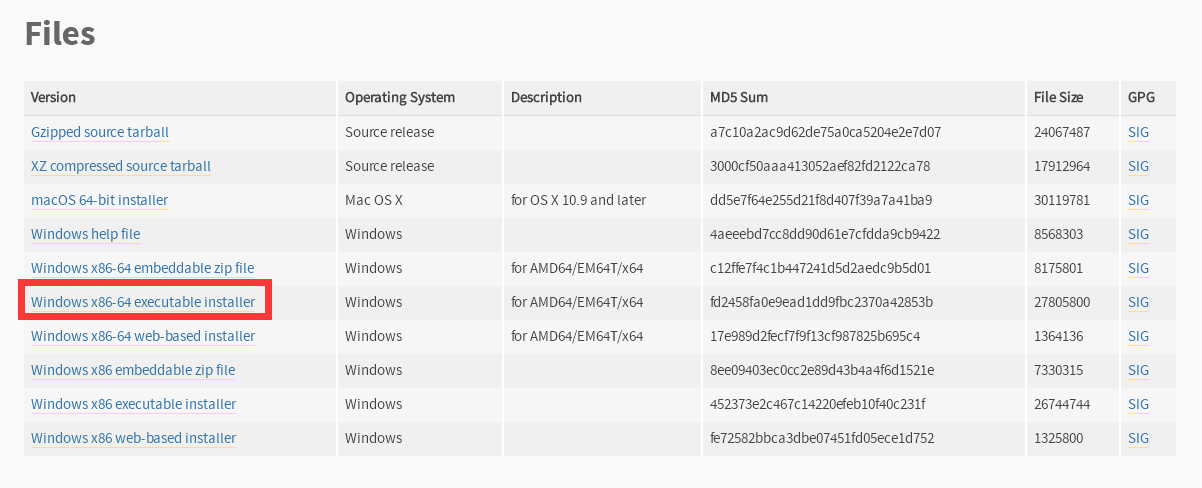Open SIG for Windows x86-64 embeddable zip
1202x488 pixels.
pos(1138,268)
